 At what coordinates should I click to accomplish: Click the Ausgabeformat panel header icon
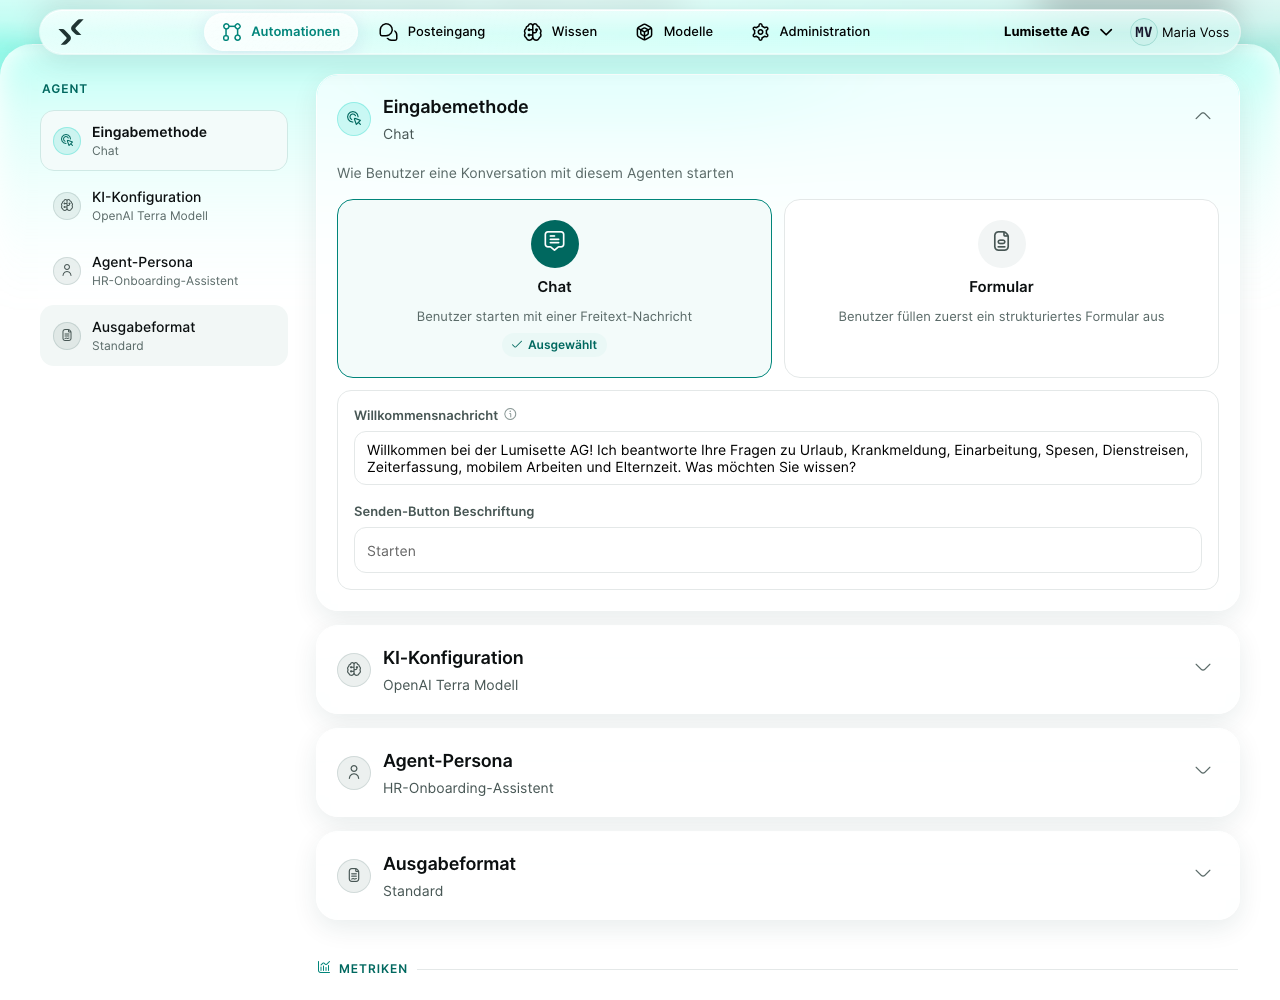tap(354, 876)
